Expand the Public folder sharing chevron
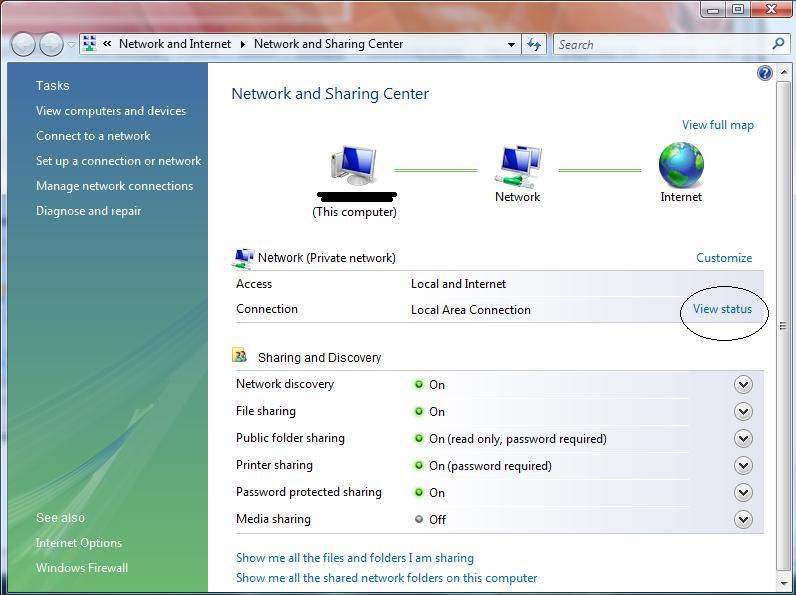 (x=743, y=438)
